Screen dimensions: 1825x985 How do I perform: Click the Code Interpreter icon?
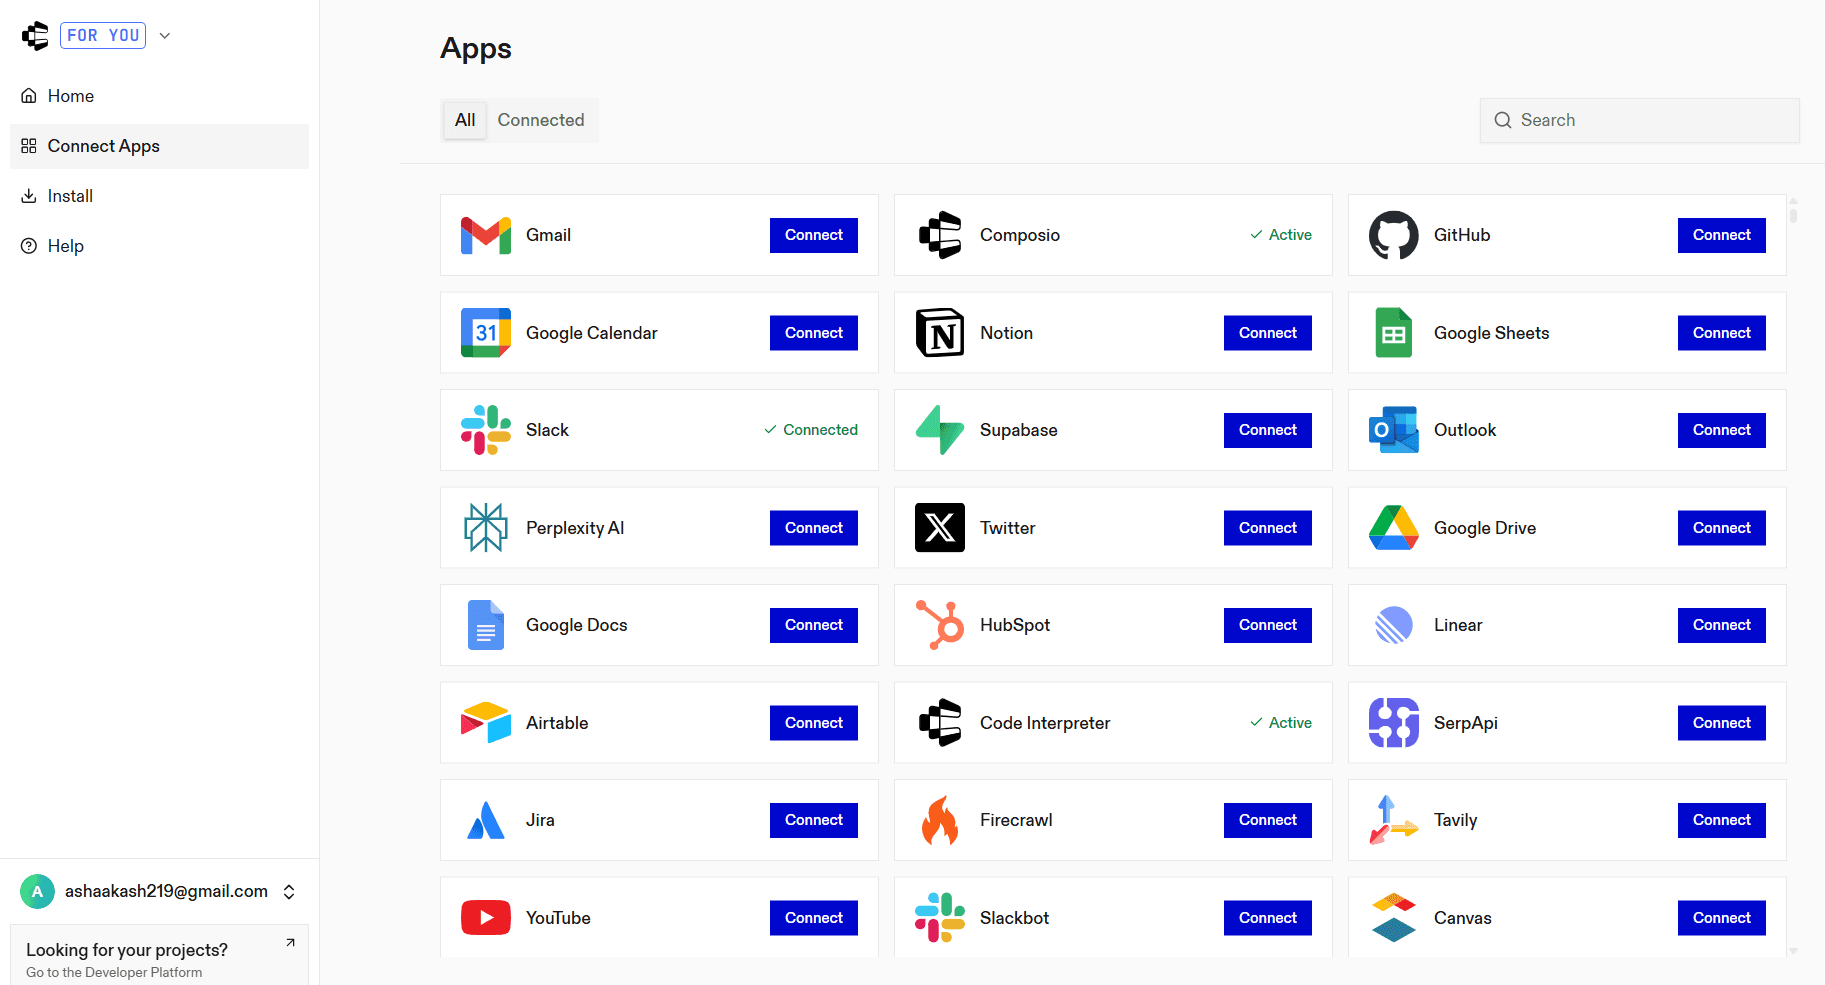pyautogui.click(x=940, y=723)
